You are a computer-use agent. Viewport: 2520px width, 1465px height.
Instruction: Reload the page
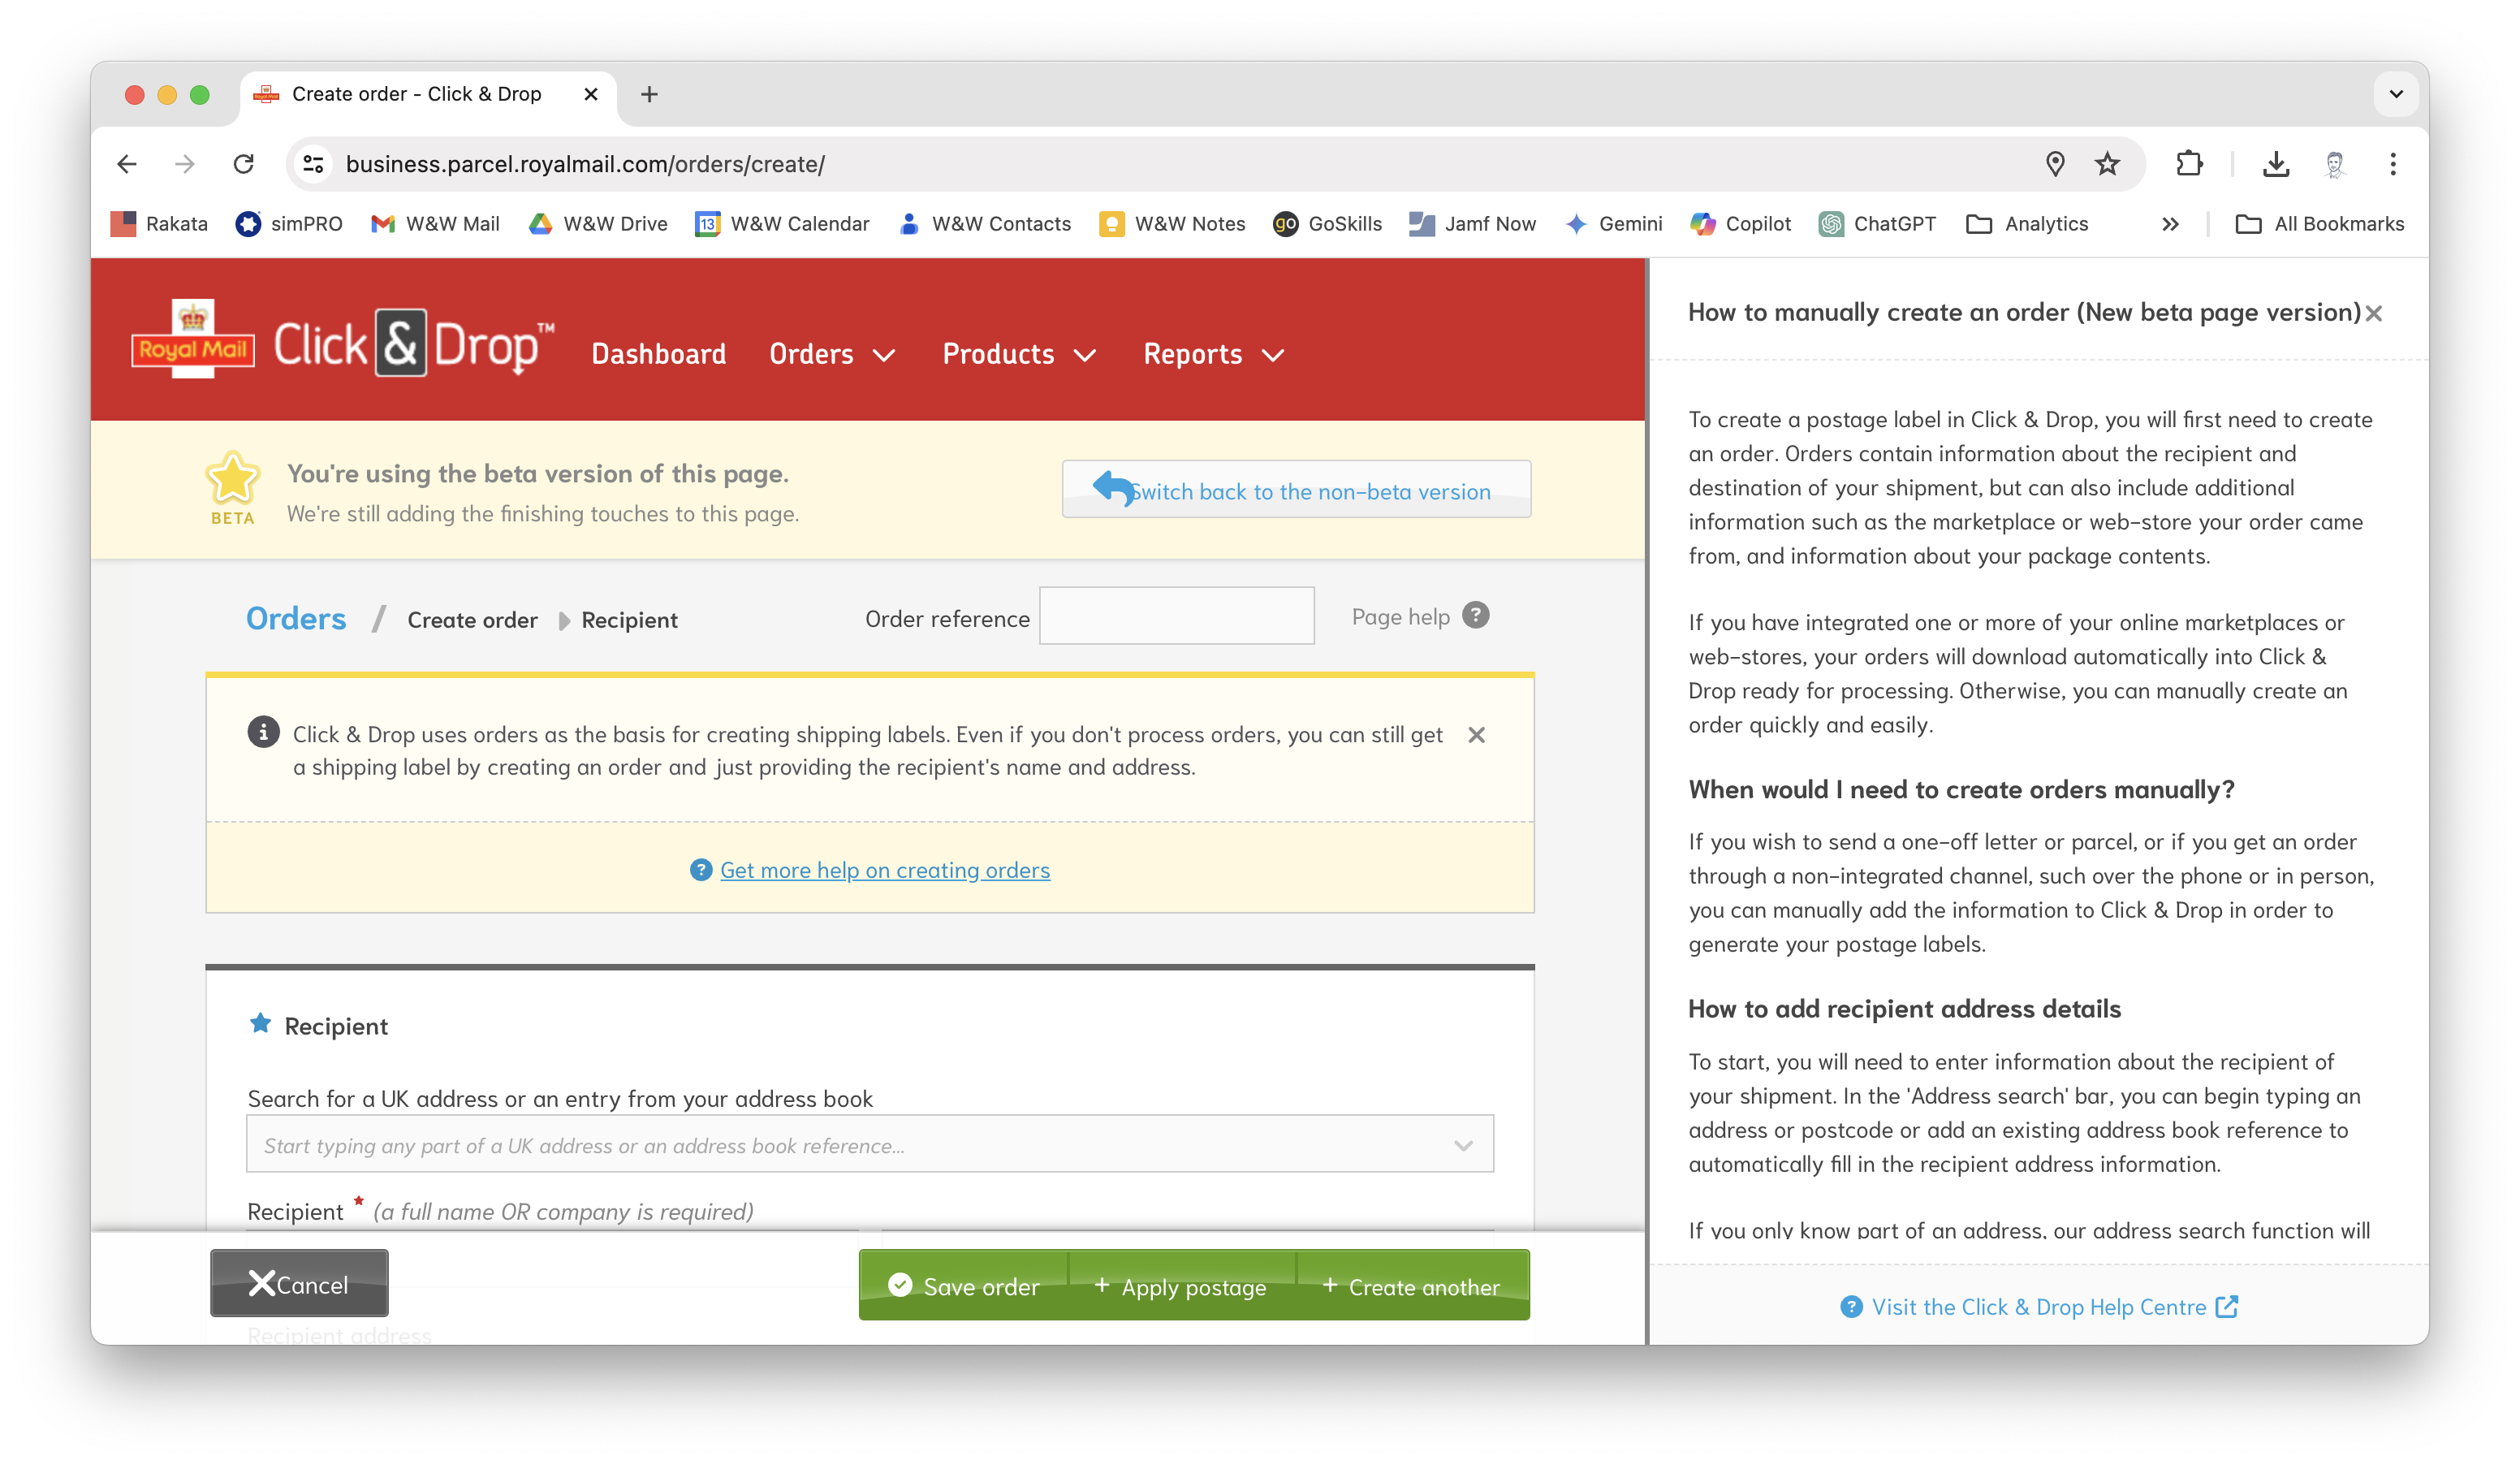tap(244, 164)
